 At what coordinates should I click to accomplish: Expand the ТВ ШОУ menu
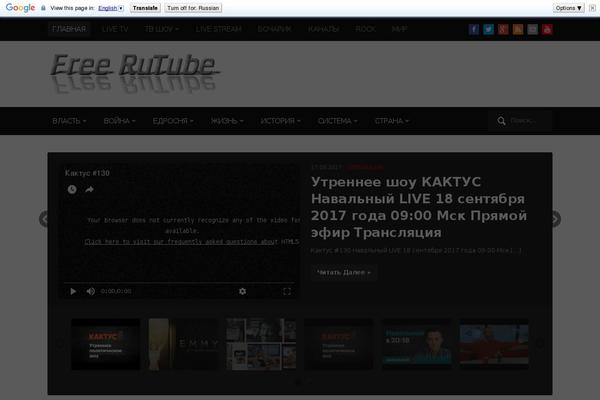point(161,29)
